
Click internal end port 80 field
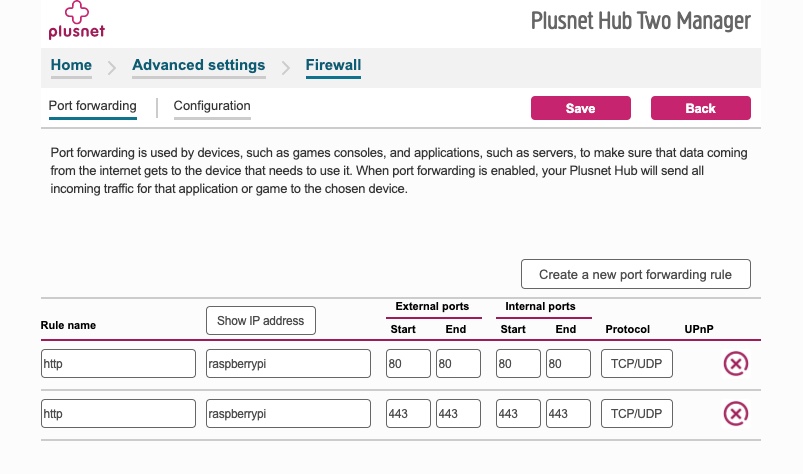coord(568,364)
